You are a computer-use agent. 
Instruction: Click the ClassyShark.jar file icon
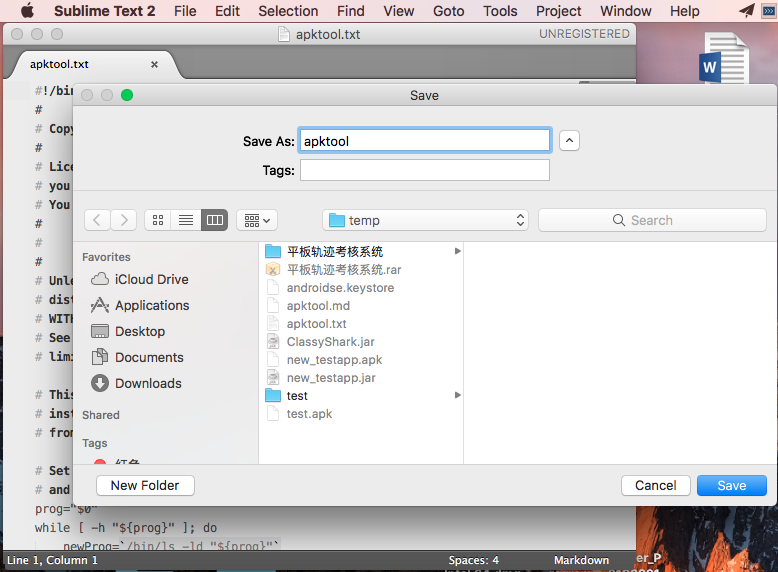[273, 342]
